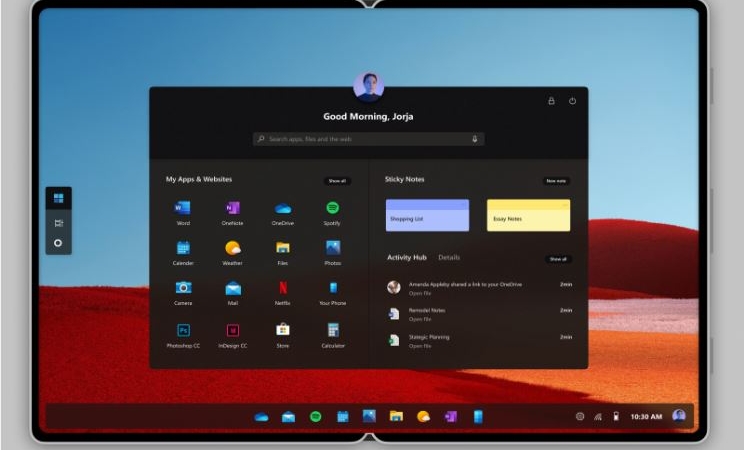Click Your Phone icon on the taskbar
The width and height of the screenshot is (744, 450).
(478, 416)
